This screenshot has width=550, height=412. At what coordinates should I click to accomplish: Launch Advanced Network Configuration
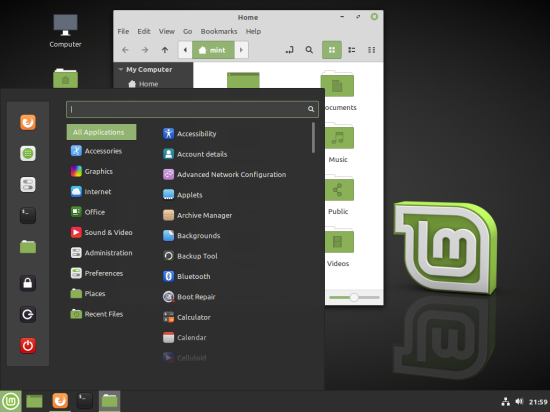click(224, 174)
